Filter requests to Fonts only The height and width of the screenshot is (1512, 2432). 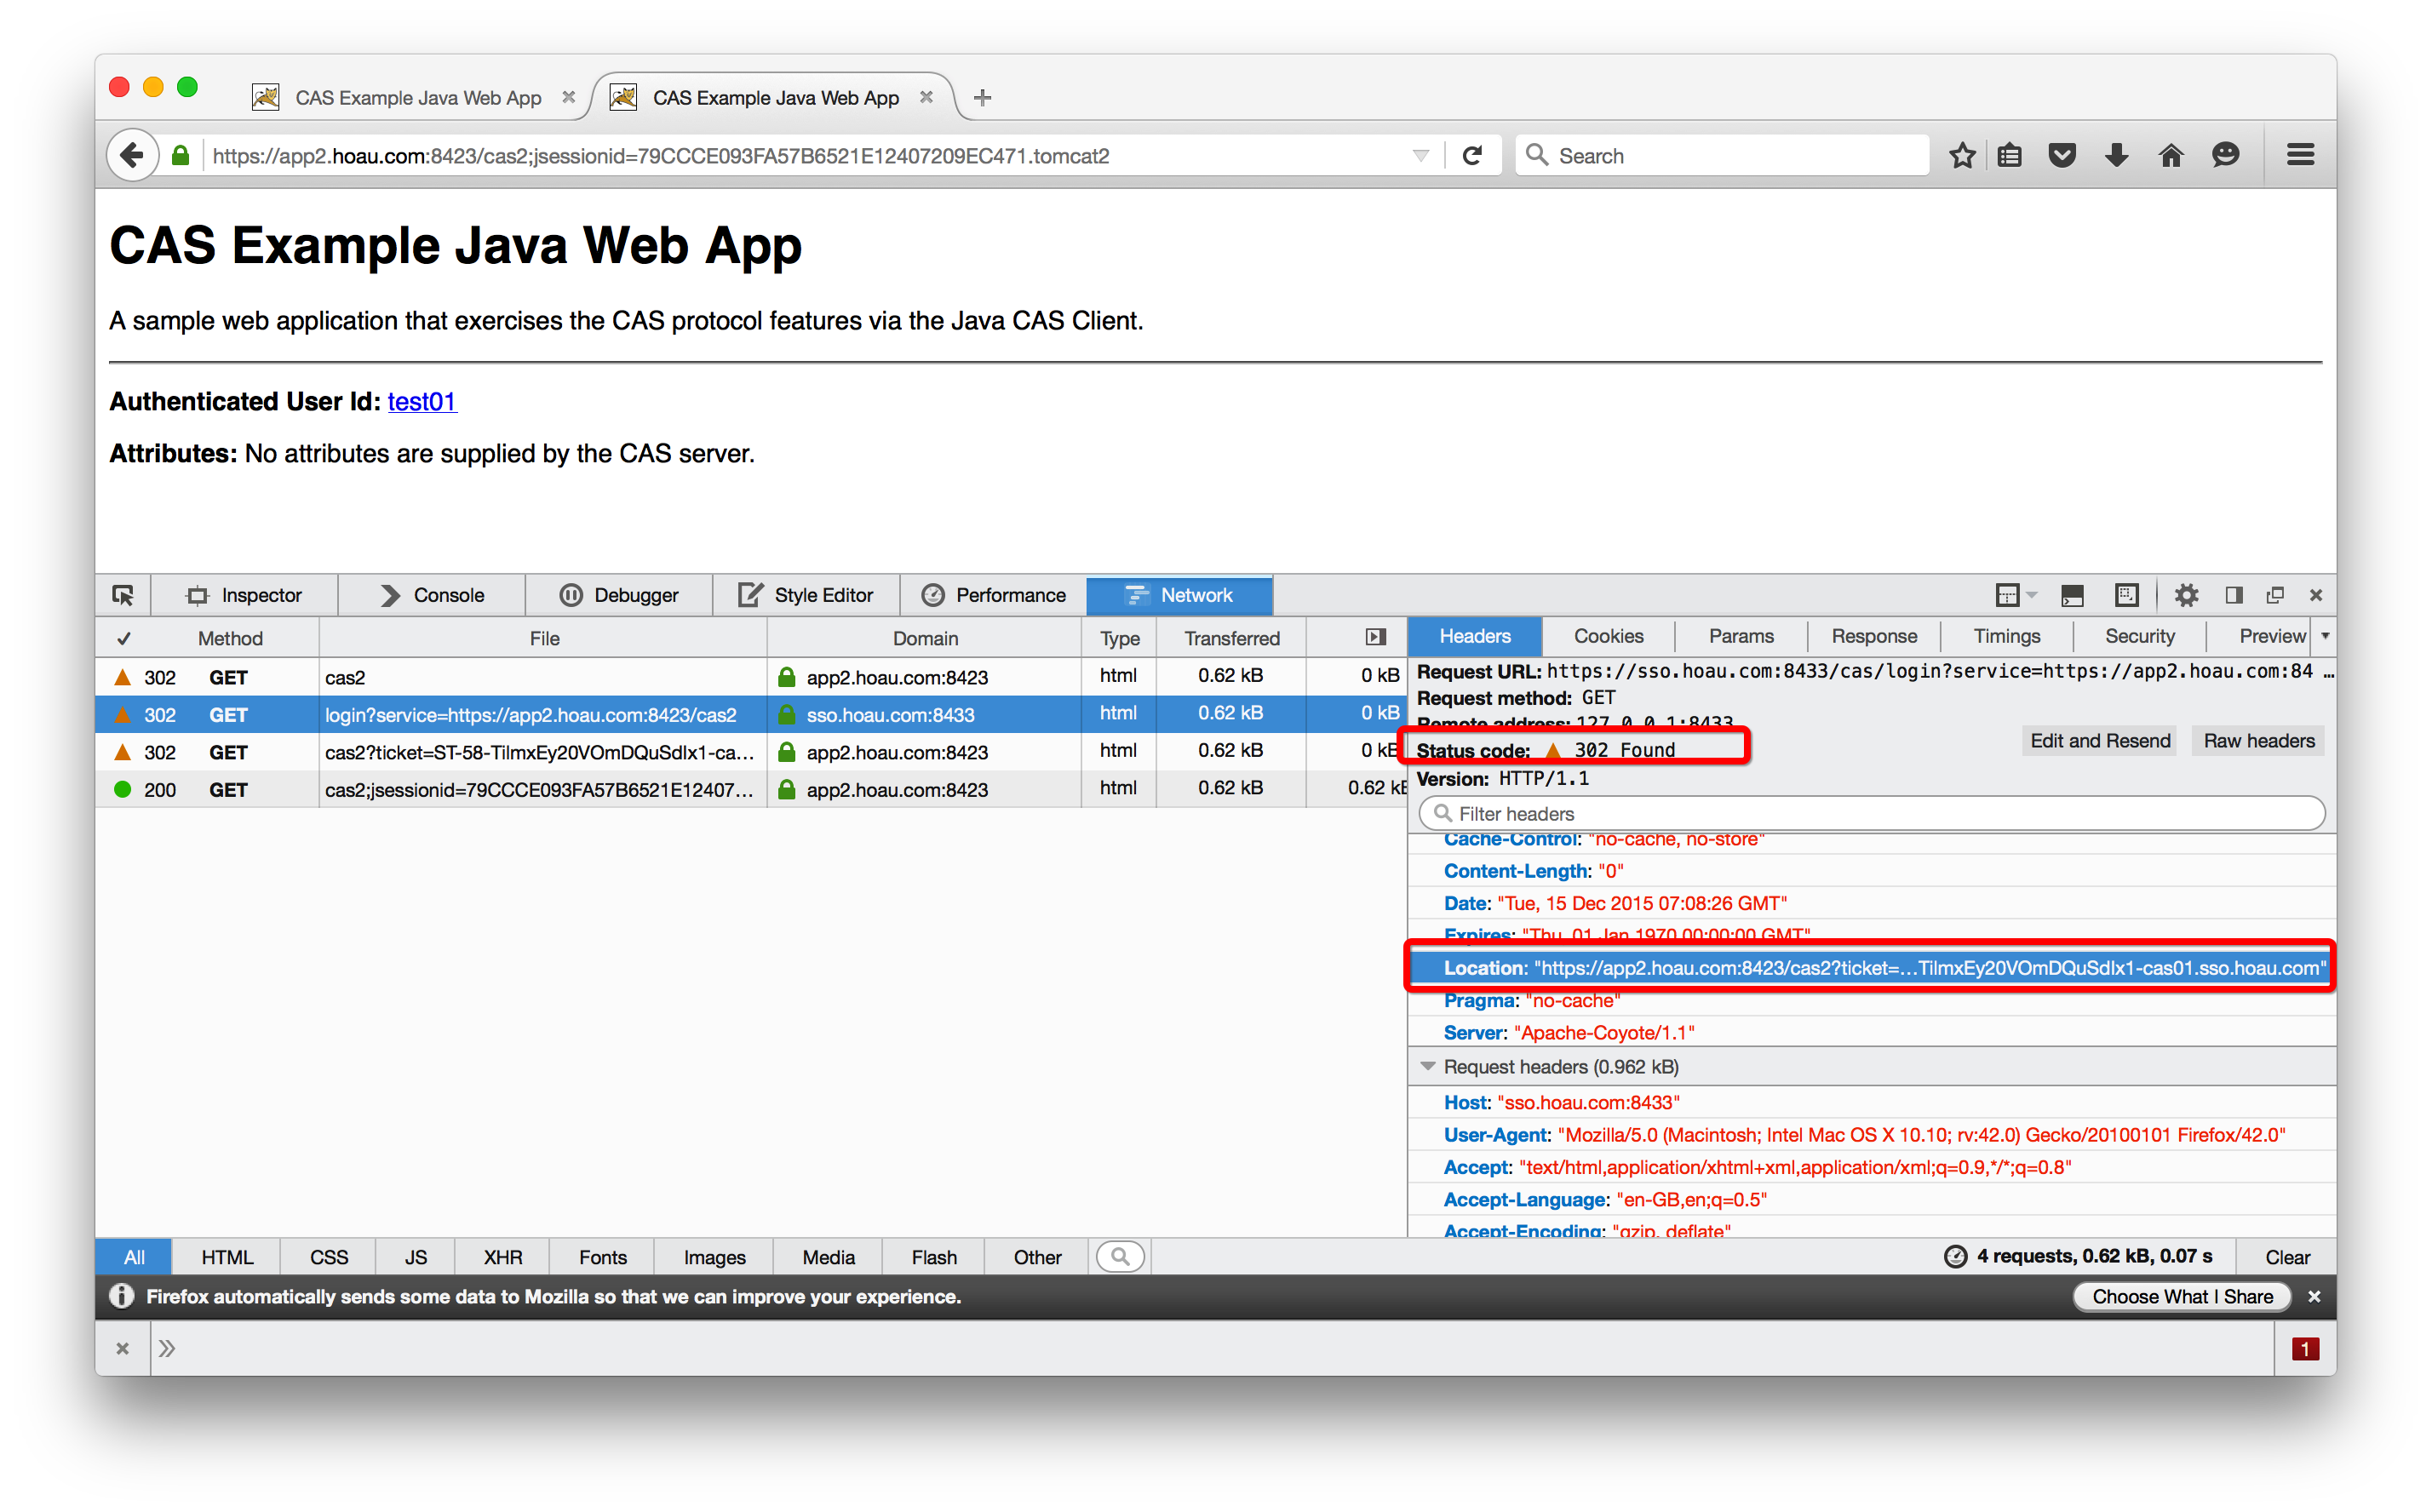603,1257
